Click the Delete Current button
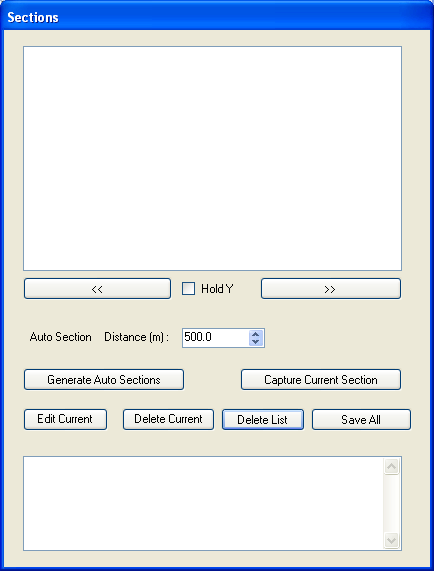 tap(168, 420)
